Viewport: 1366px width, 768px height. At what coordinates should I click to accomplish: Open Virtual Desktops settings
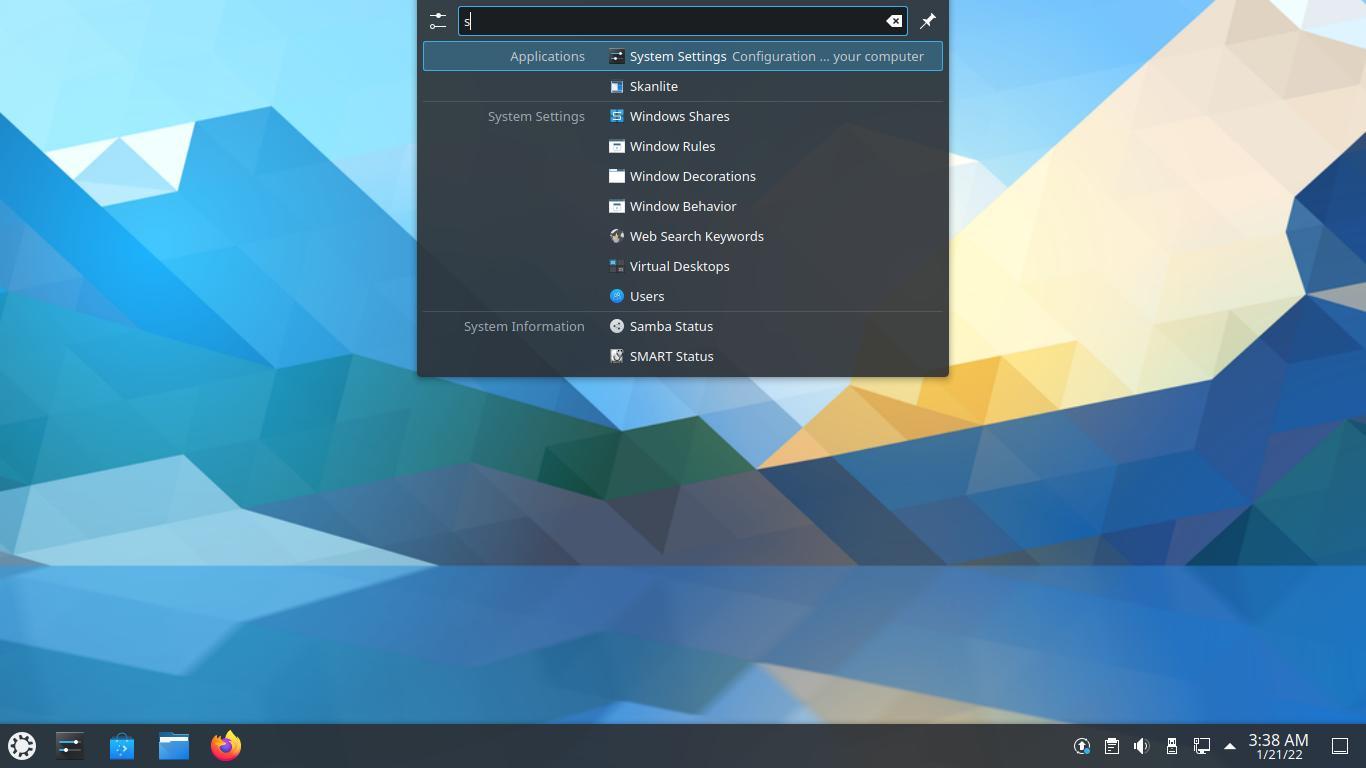click(679, 266)
